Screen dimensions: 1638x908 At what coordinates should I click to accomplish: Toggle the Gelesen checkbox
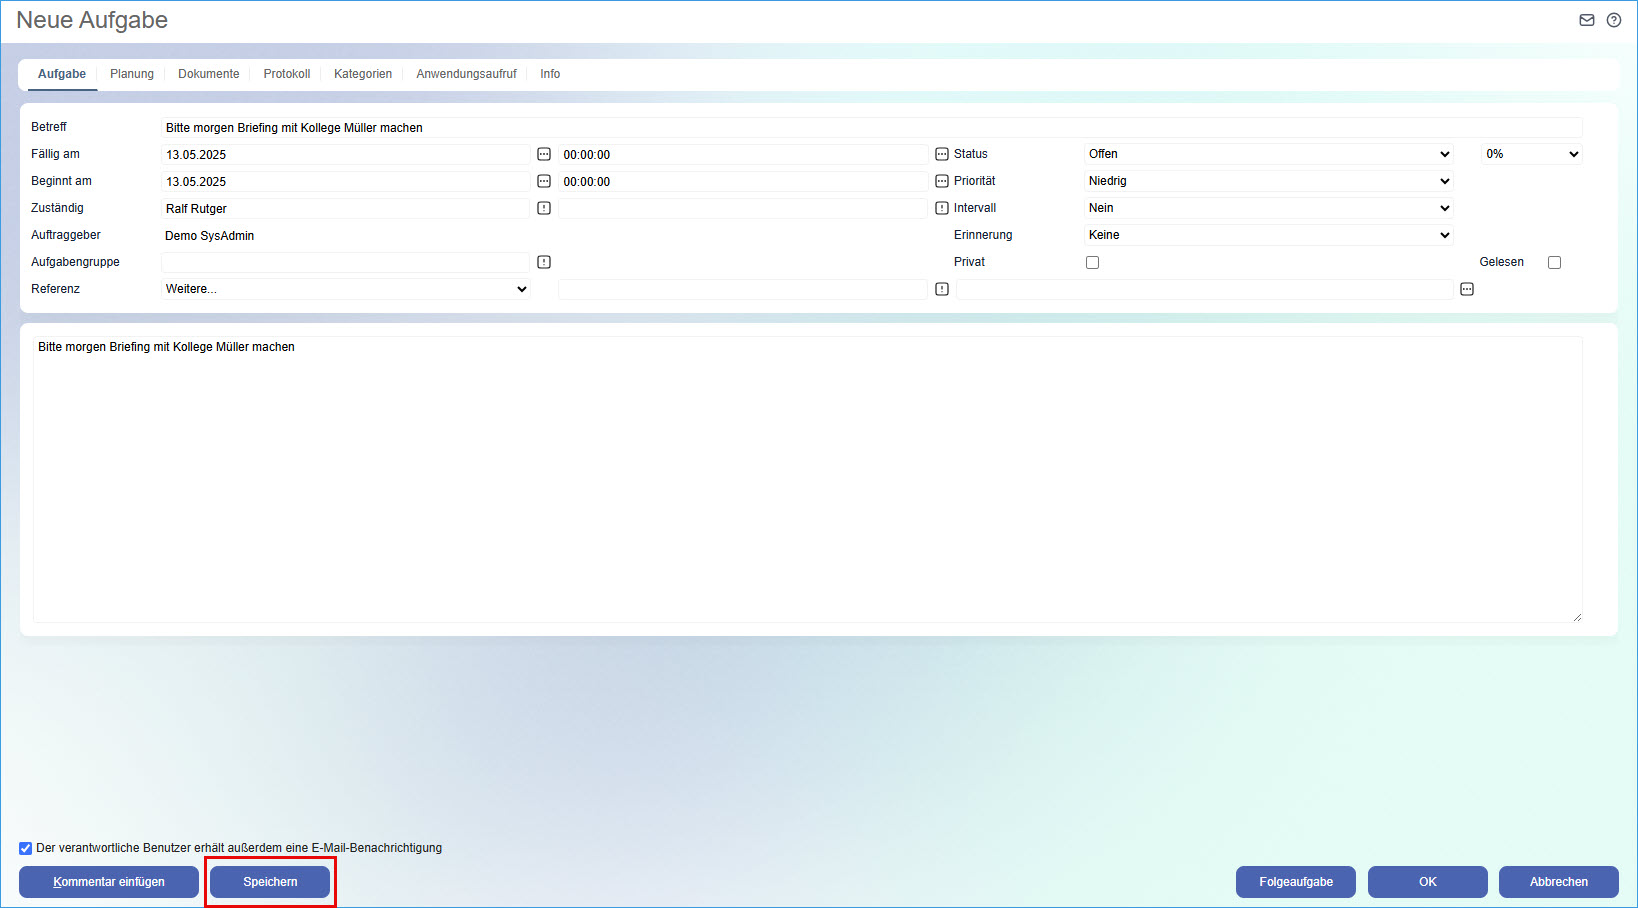[x=1554, y=262]
